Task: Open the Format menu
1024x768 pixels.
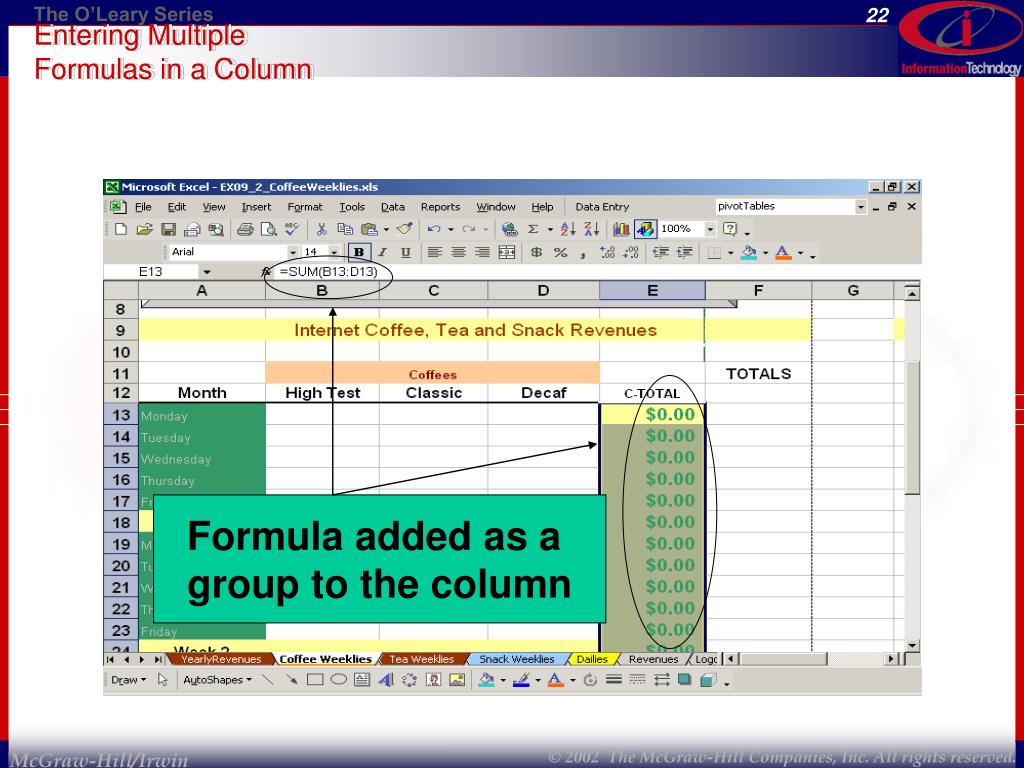Action: 305,207
